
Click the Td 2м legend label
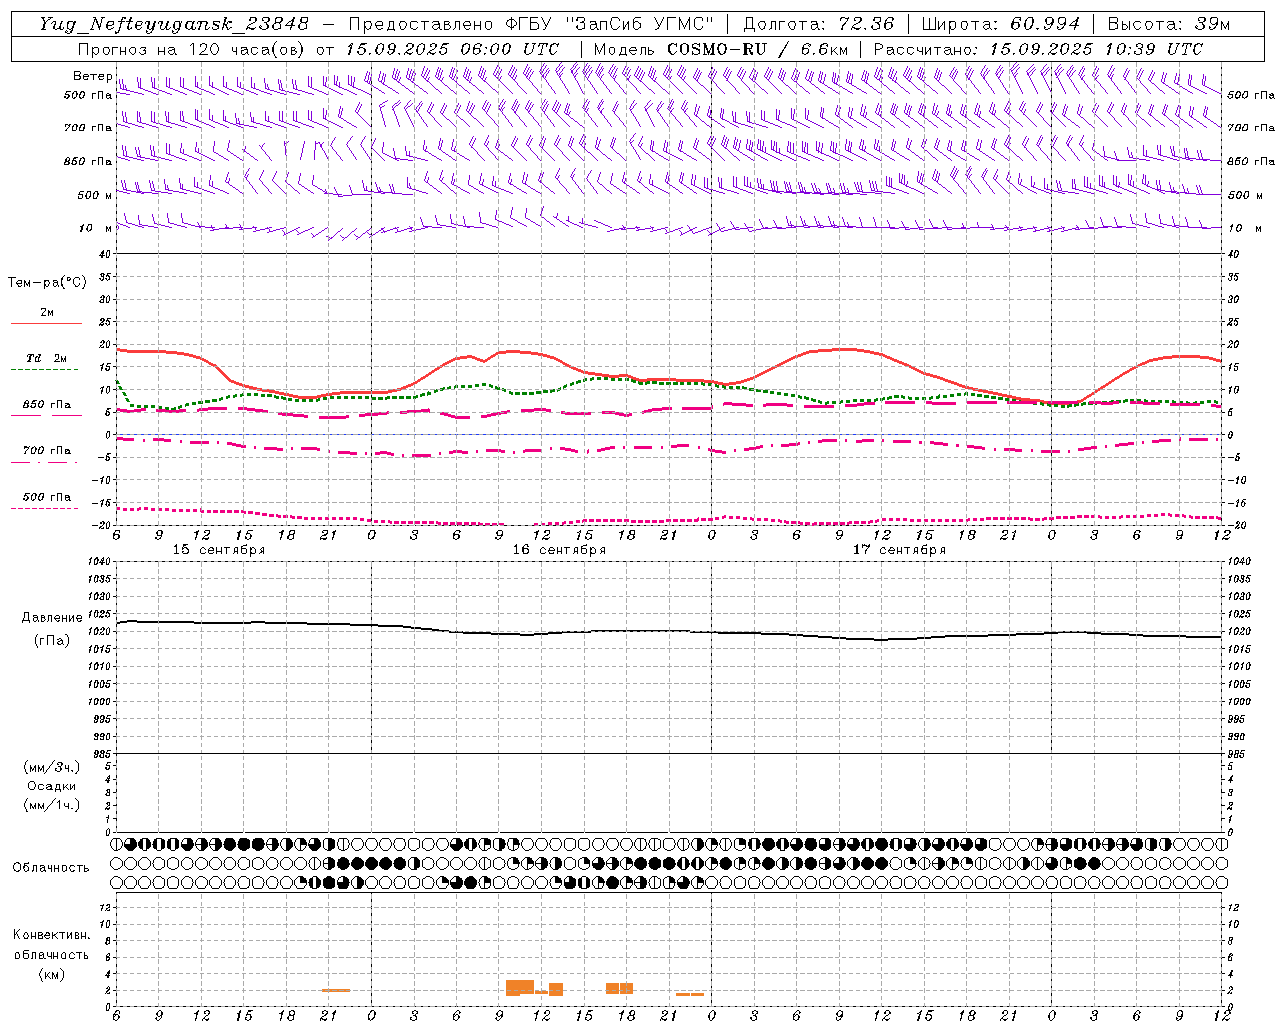(x=47, y=358)
